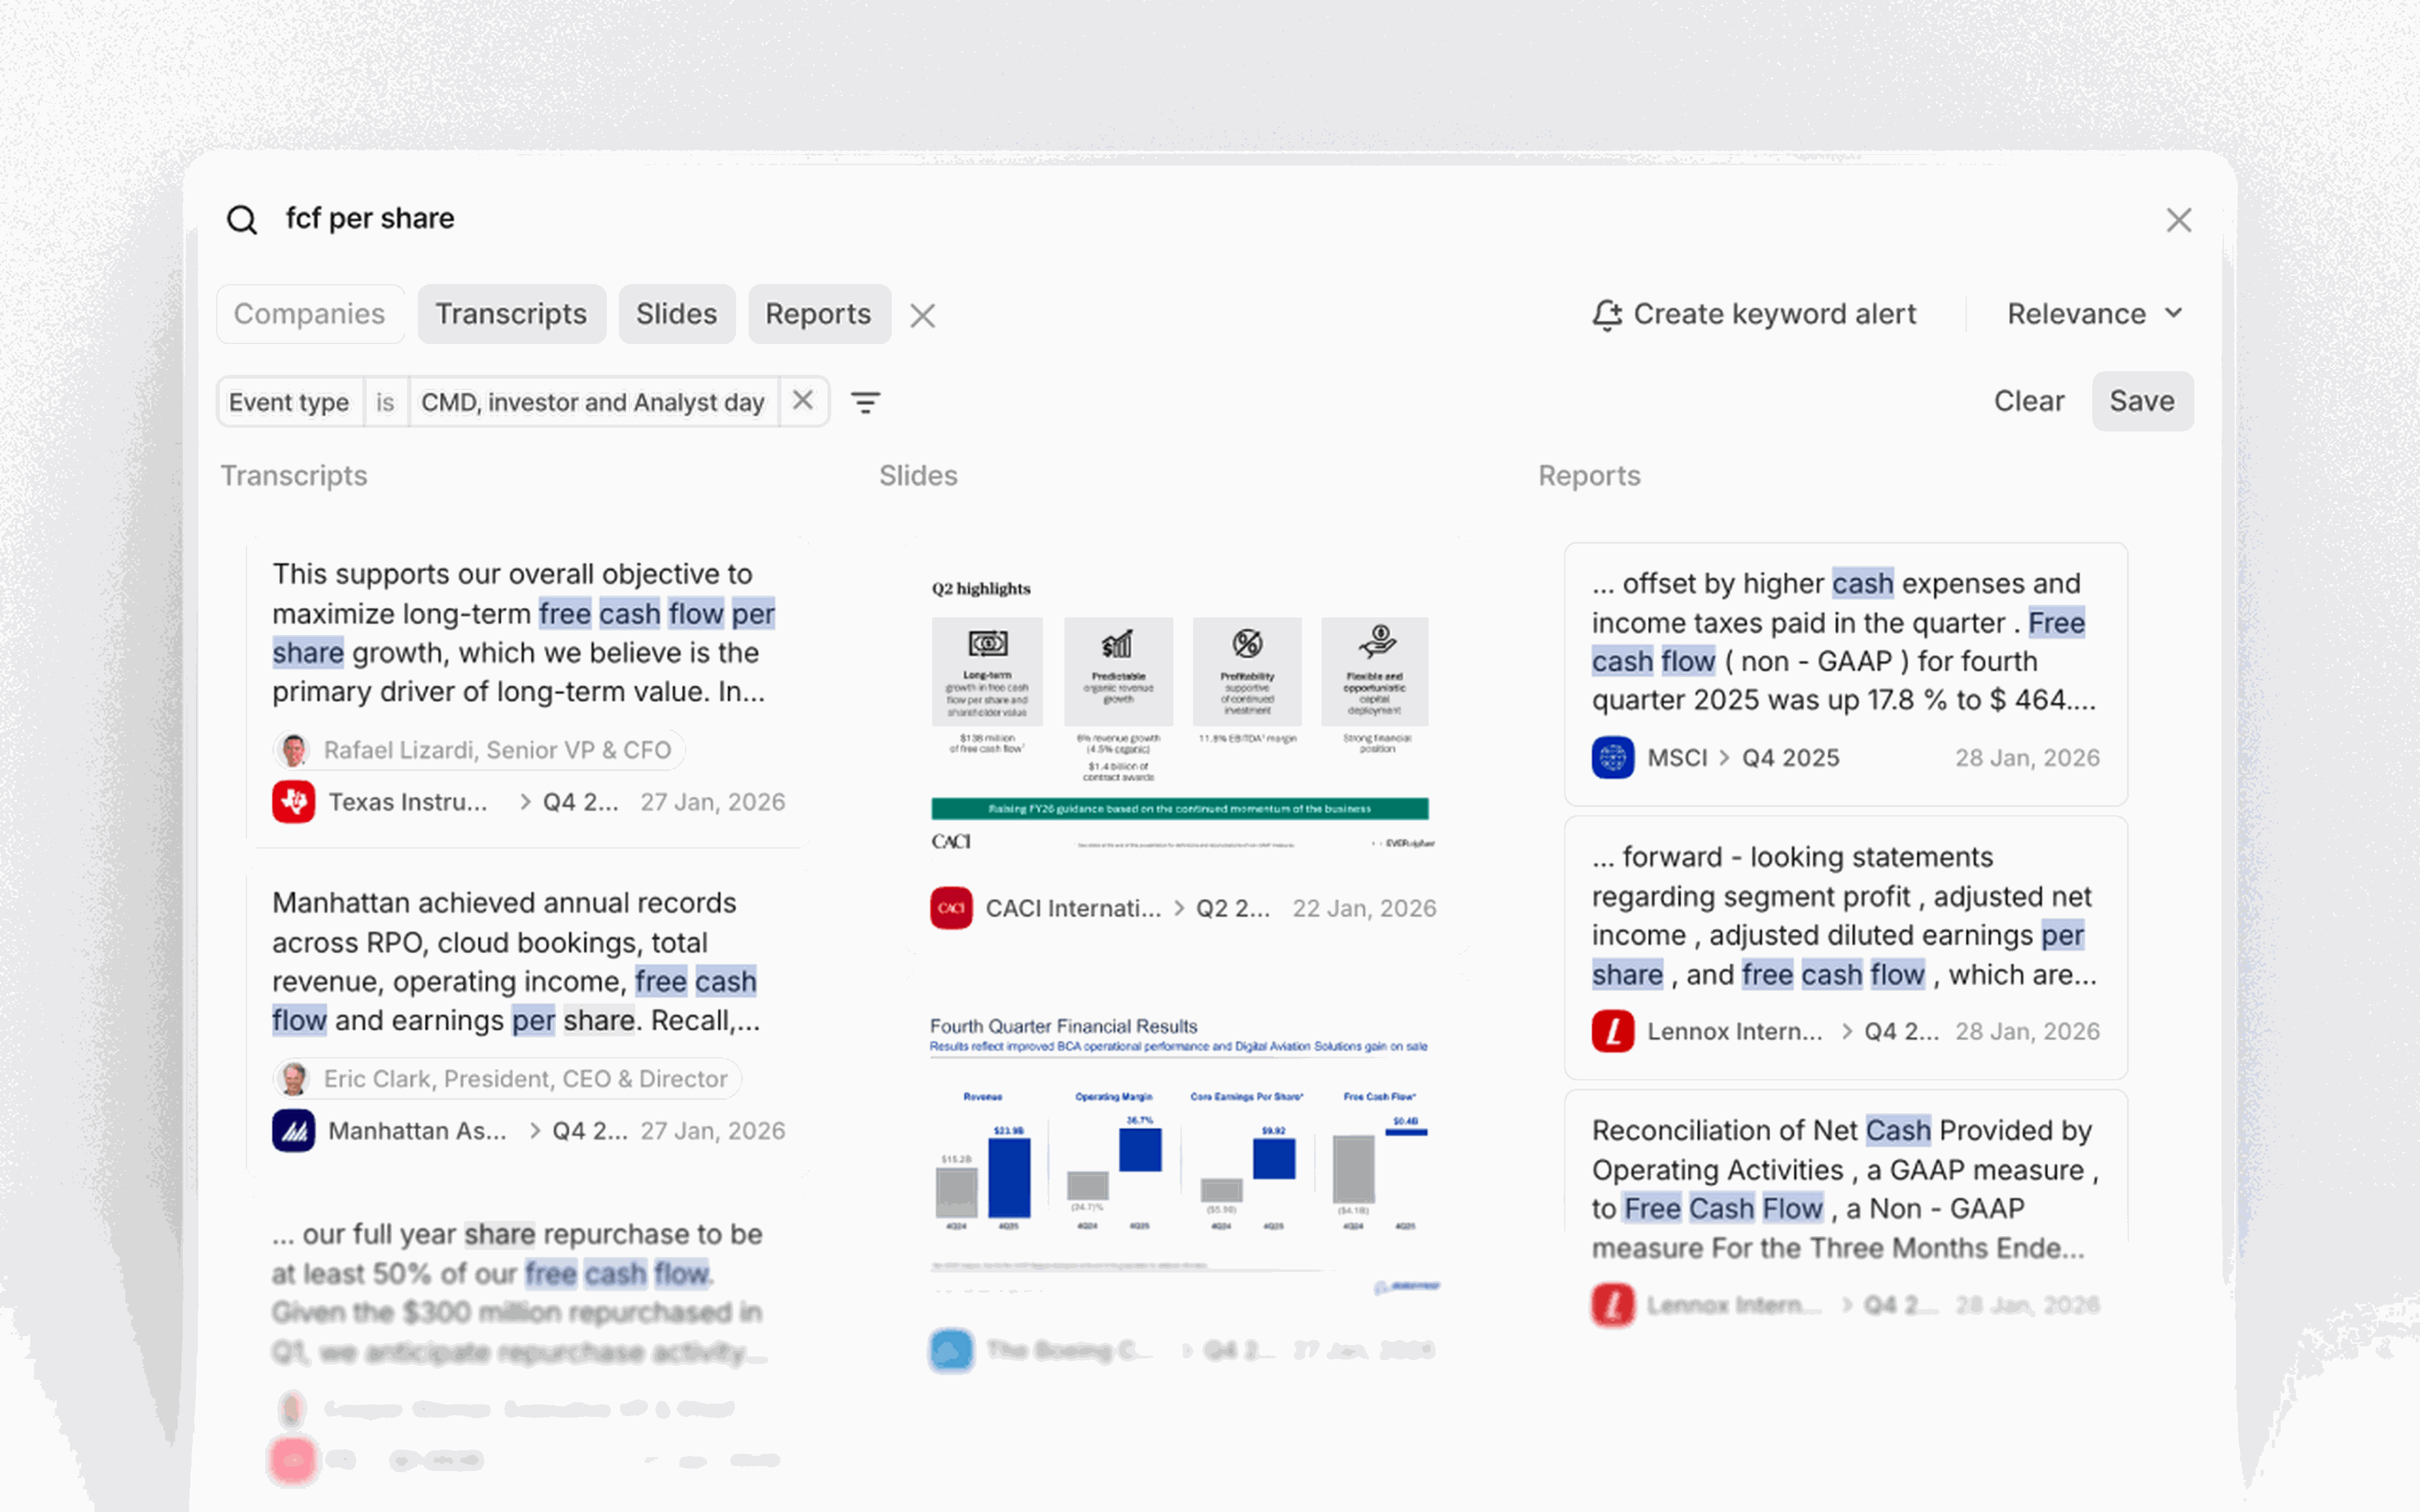Open the filter options icon

865,402
